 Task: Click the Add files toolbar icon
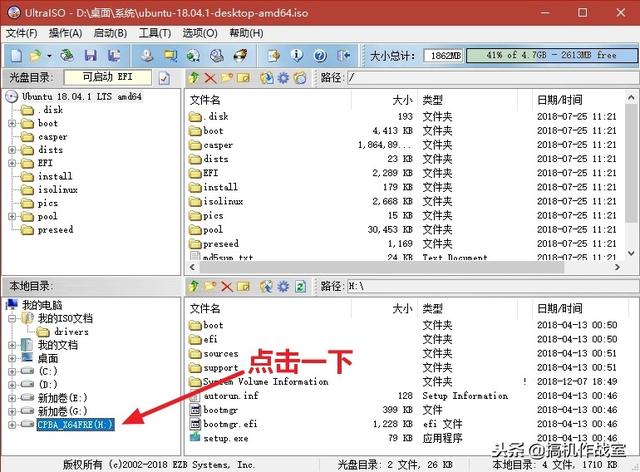[x=273, y=55]
